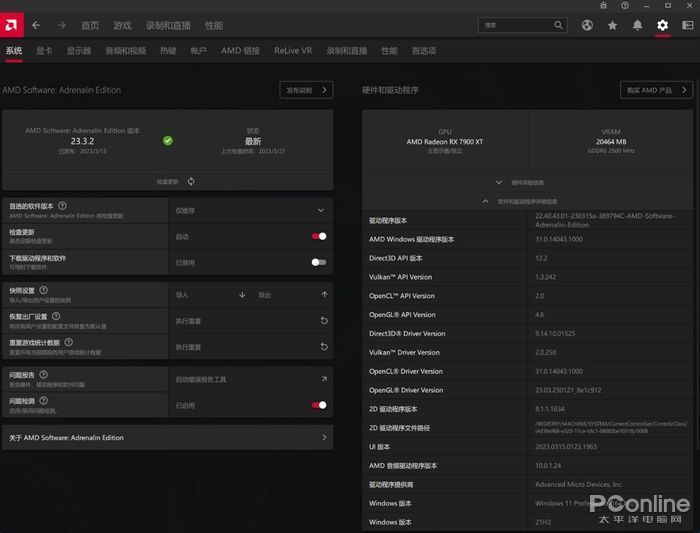Switch to the 显示器 tab
This screenshot has width=700, height=533.
(79, 50)
